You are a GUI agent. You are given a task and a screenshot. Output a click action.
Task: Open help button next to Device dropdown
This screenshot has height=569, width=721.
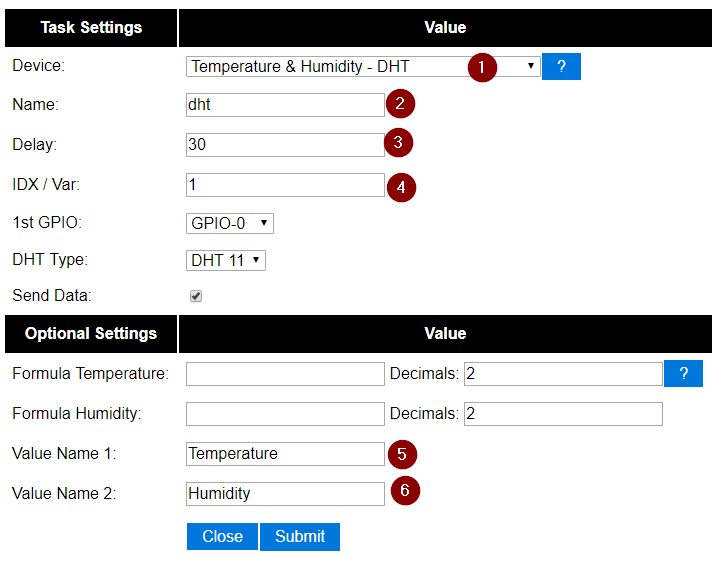click(561, 67)
